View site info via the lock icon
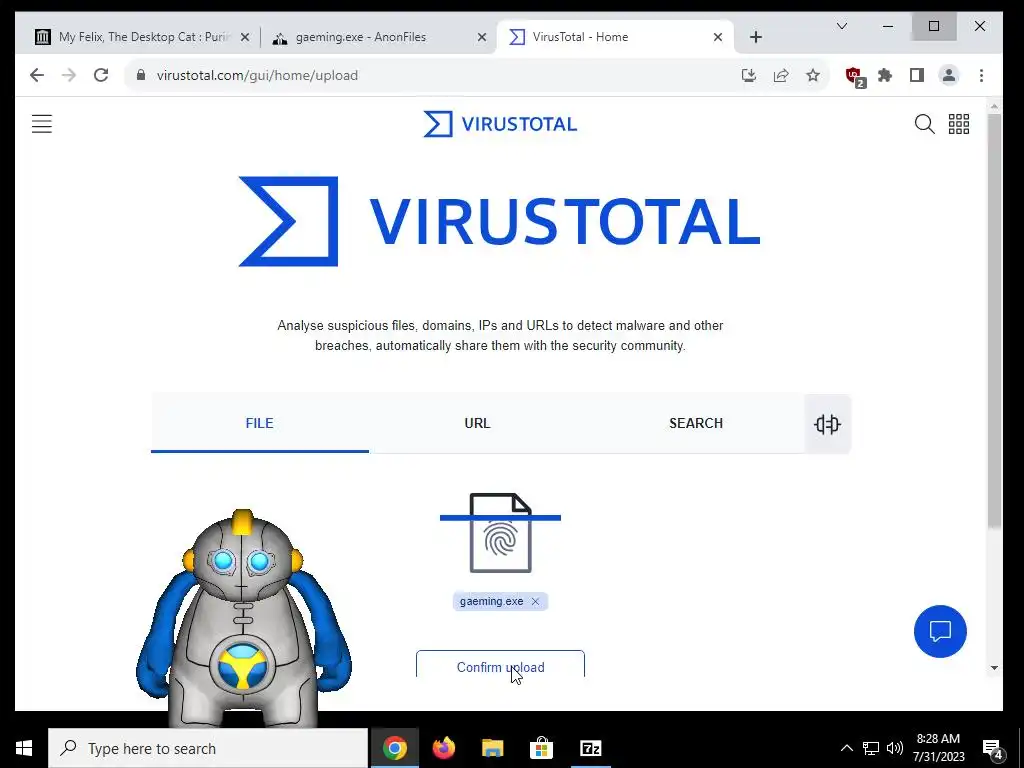This screenshot has height=768, width=1024. tap(140, 75)
